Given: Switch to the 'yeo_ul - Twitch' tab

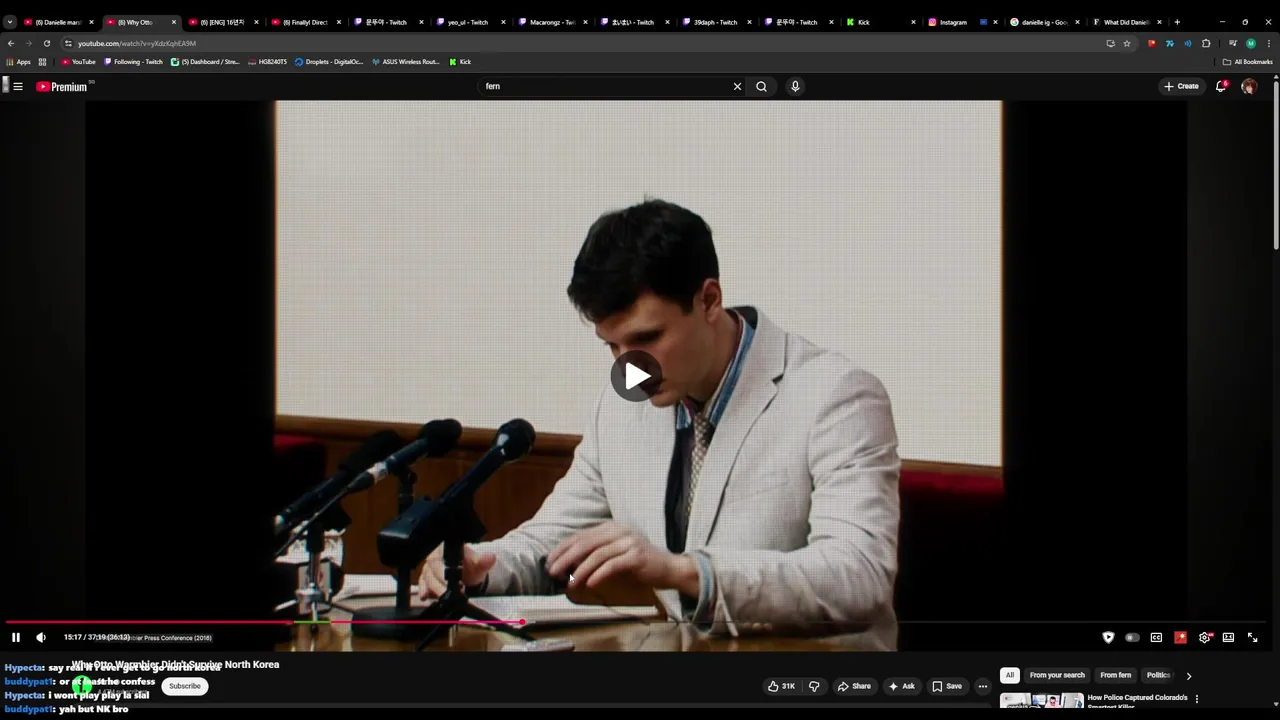Looking at the screenshot, I should 469,22.
